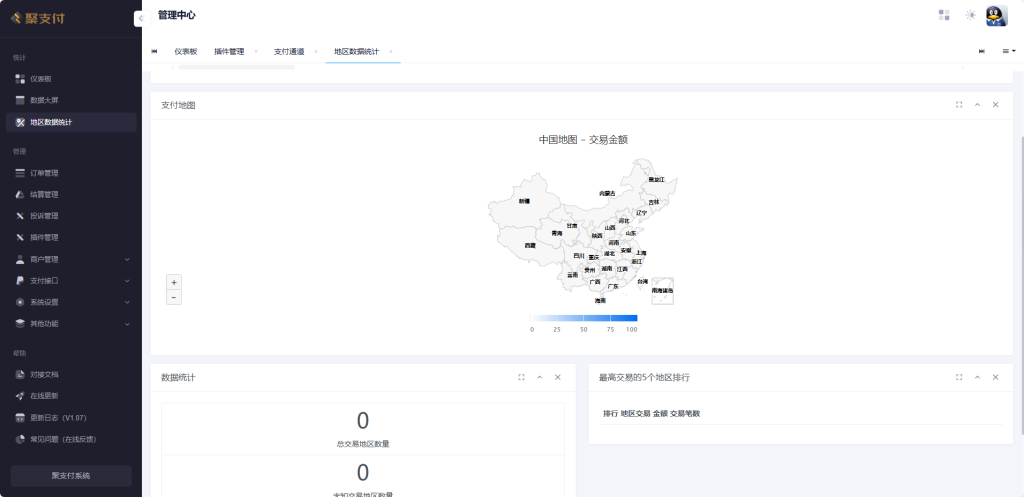Expand the 商户管理 submenu
This screenshot has height=497, width=1024.
[71, 259]
